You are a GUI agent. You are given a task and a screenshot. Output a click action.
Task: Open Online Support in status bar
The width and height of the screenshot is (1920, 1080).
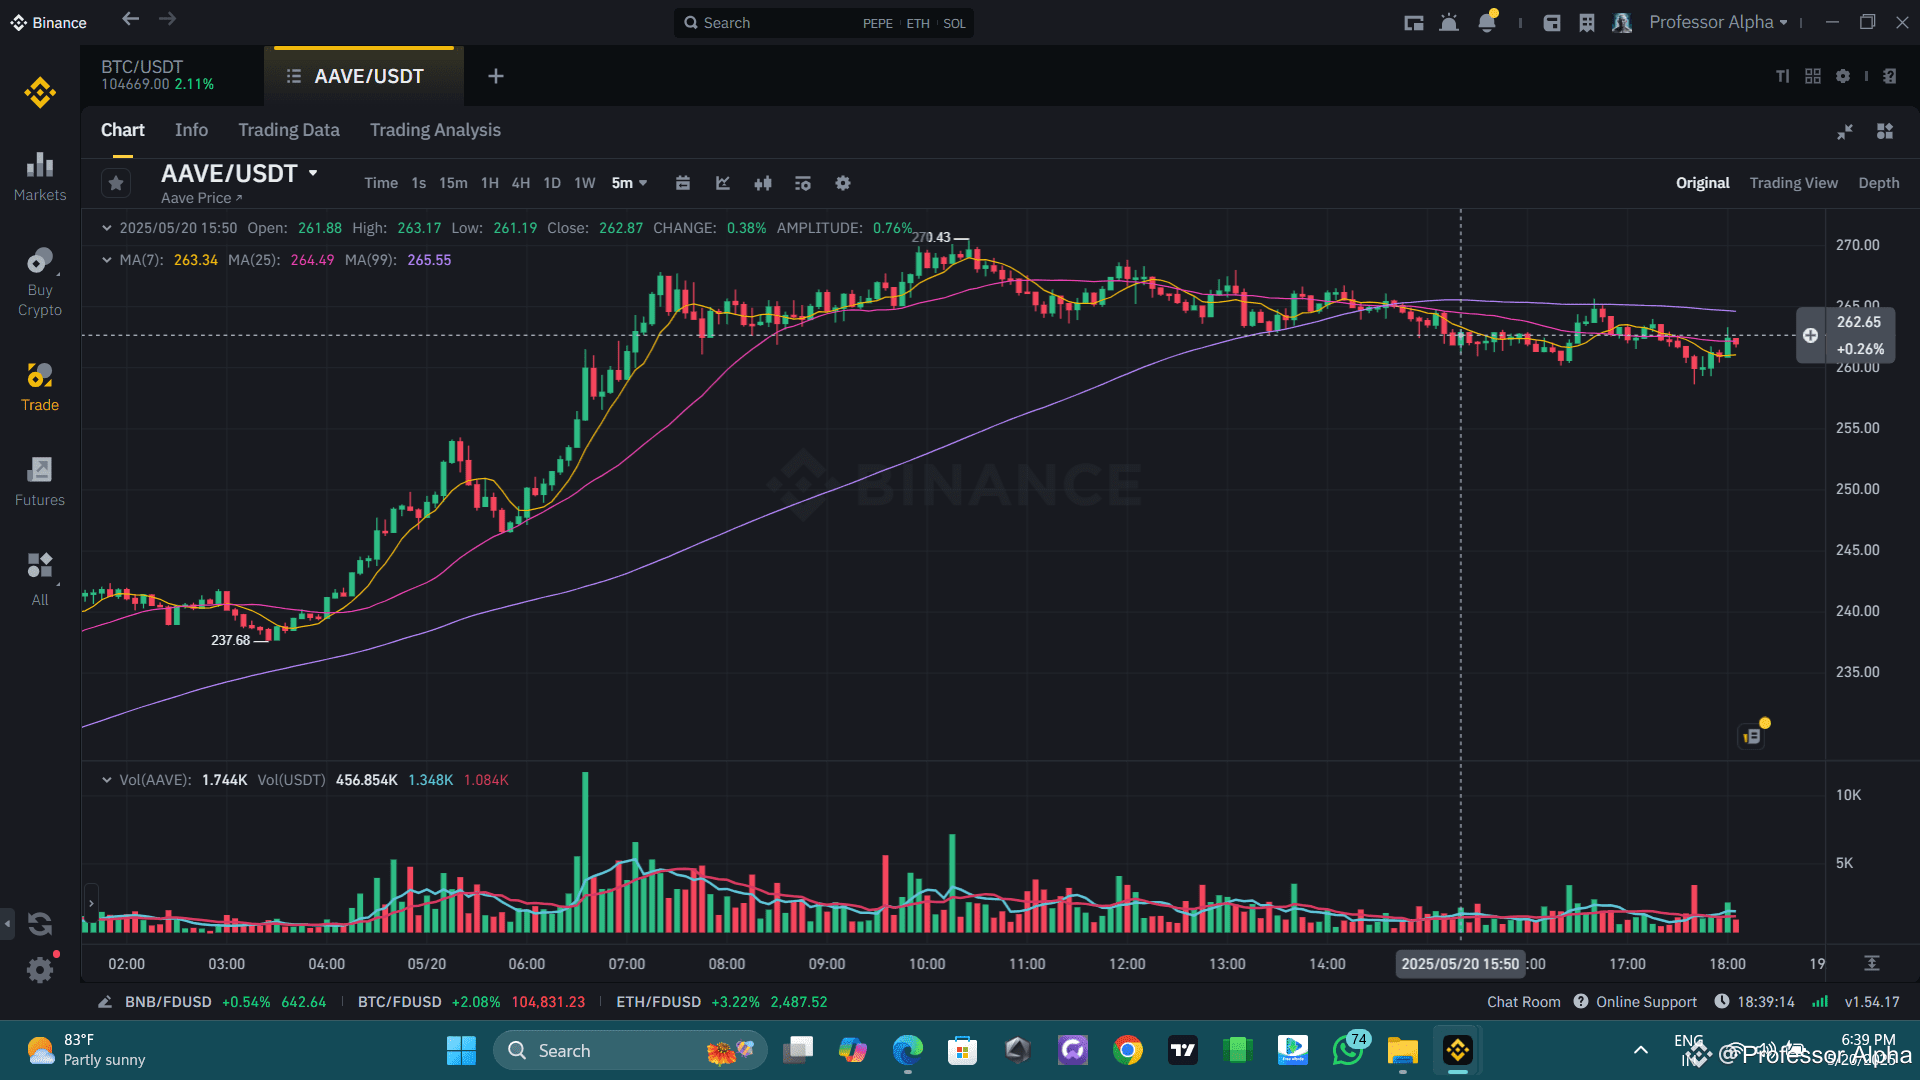(x=1636, y=1002)
